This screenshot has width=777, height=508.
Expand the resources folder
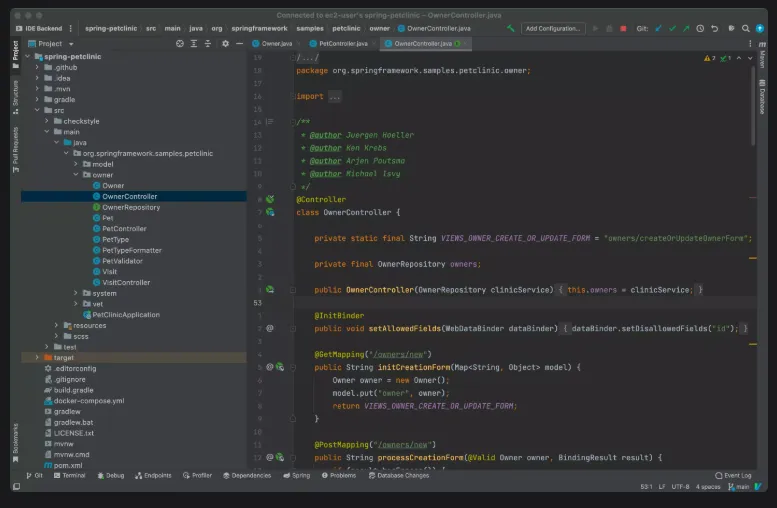pyautogui.click(x=56, y=326)
